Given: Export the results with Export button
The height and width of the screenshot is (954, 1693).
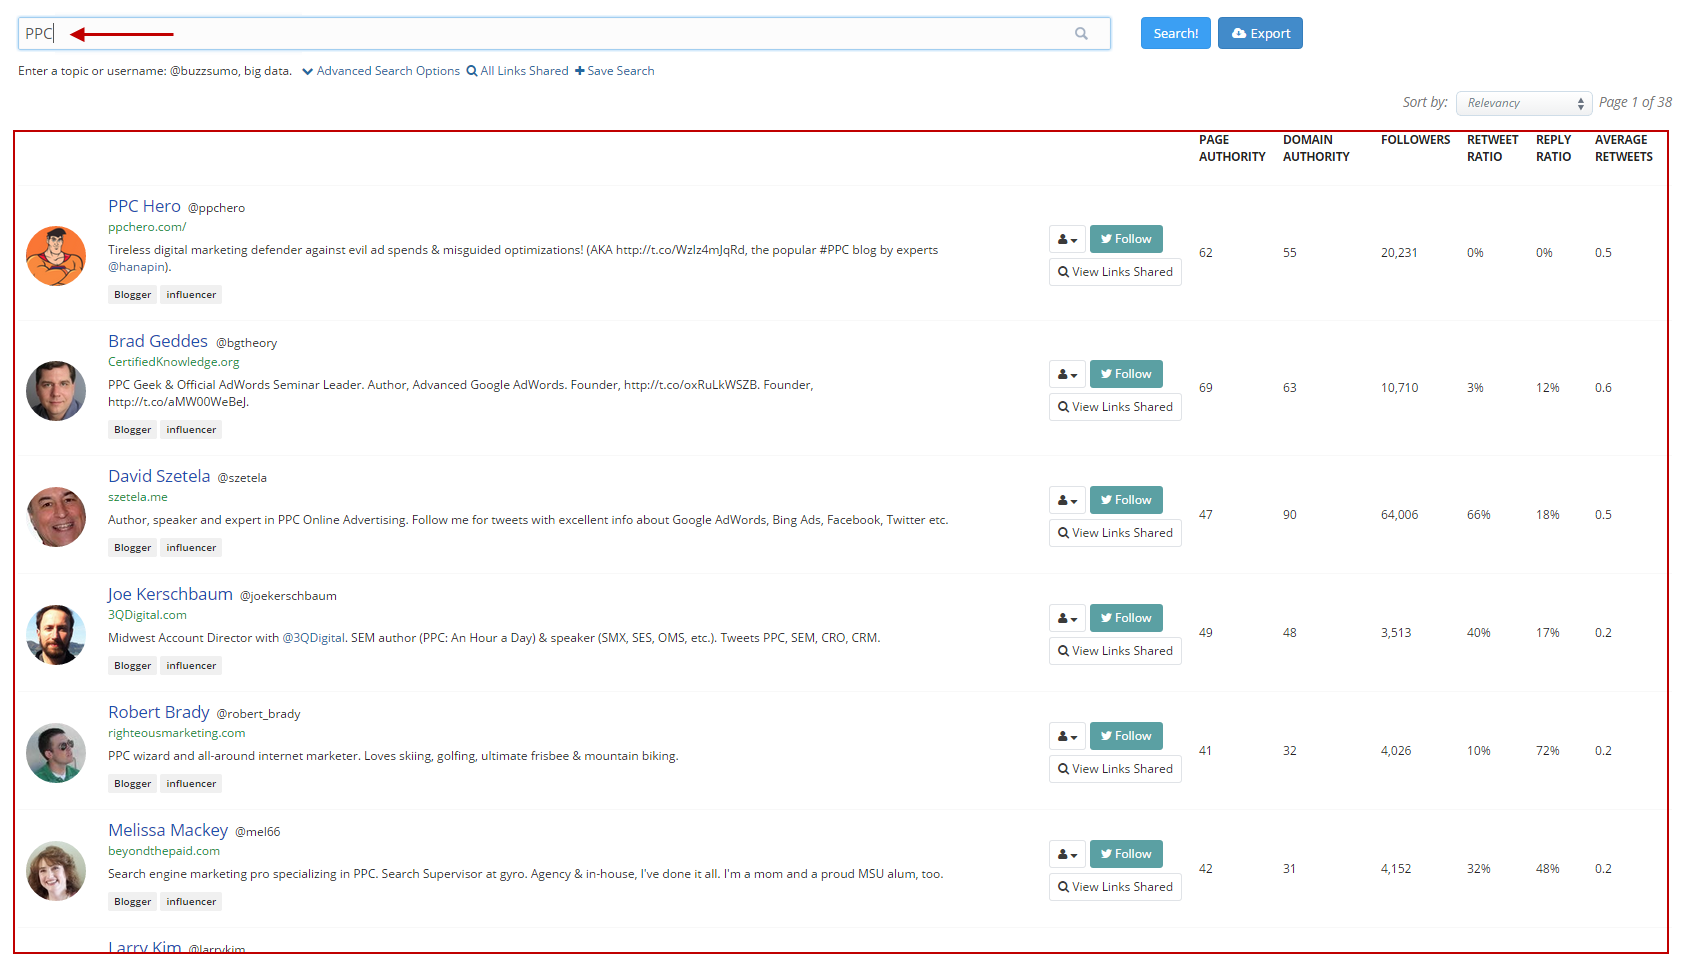Looking at the screenshot, I should (1260, 33).
